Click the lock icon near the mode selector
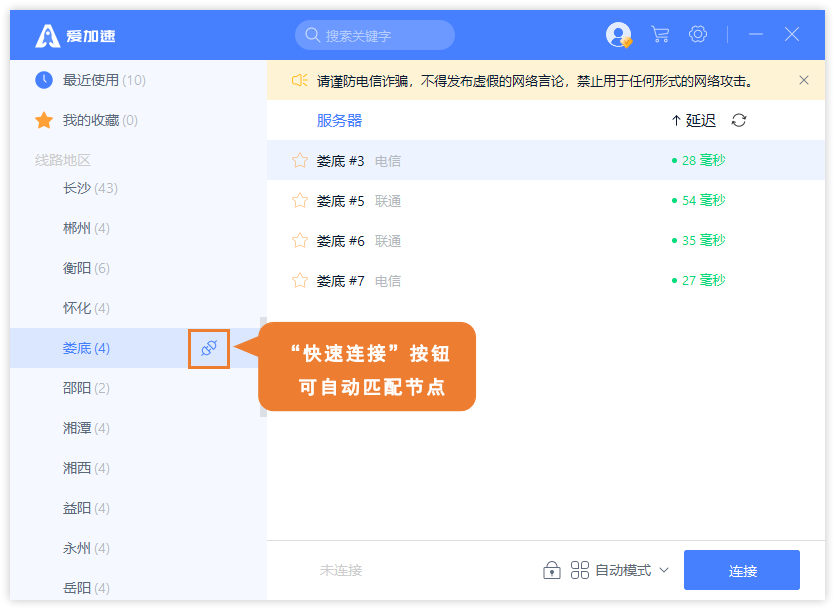Viewport: 835px width, 610px height. 551,570
